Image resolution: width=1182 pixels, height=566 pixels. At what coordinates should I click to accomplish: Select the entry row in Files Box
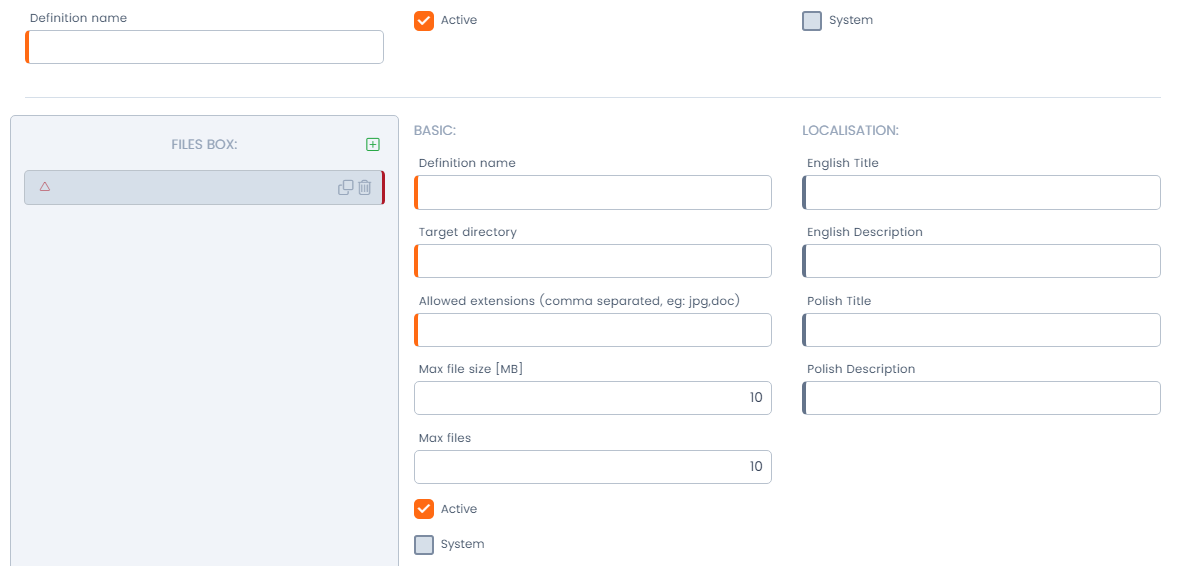coord(190,187)
